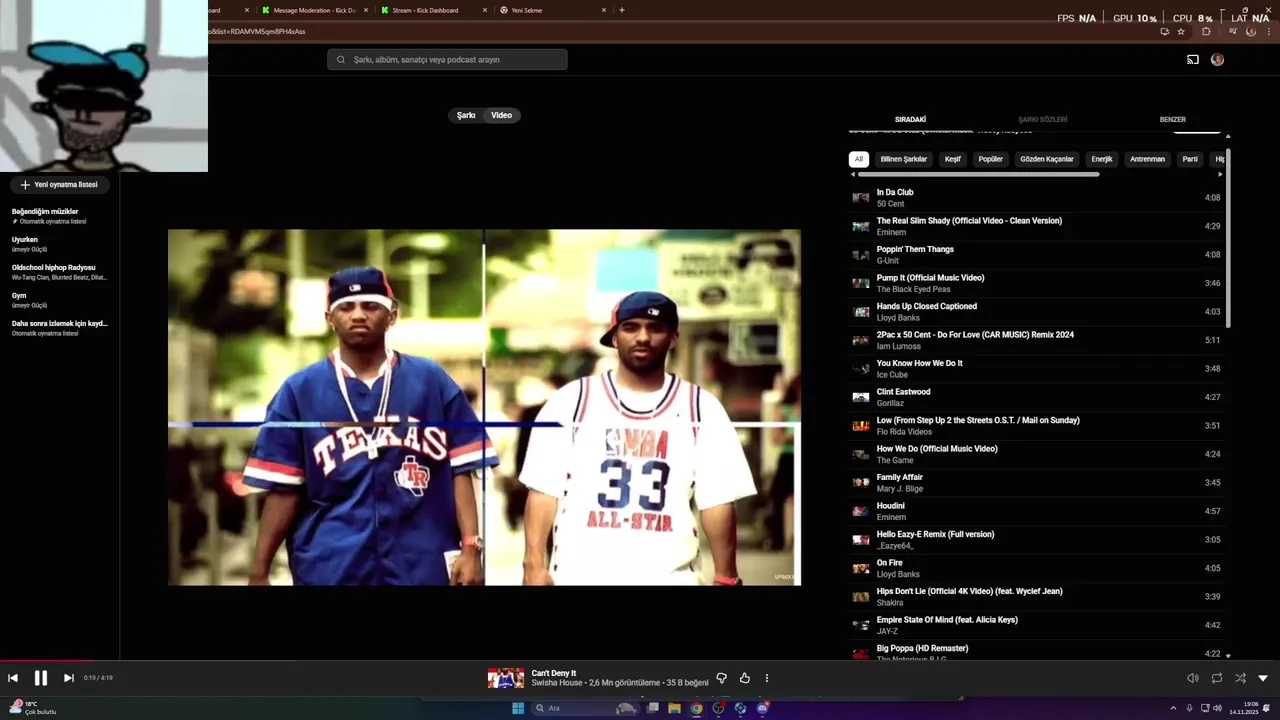The width and height of the screenshot is (1280, 720).
Task: Like the song Can't Deny It
Action: (745, 678)
